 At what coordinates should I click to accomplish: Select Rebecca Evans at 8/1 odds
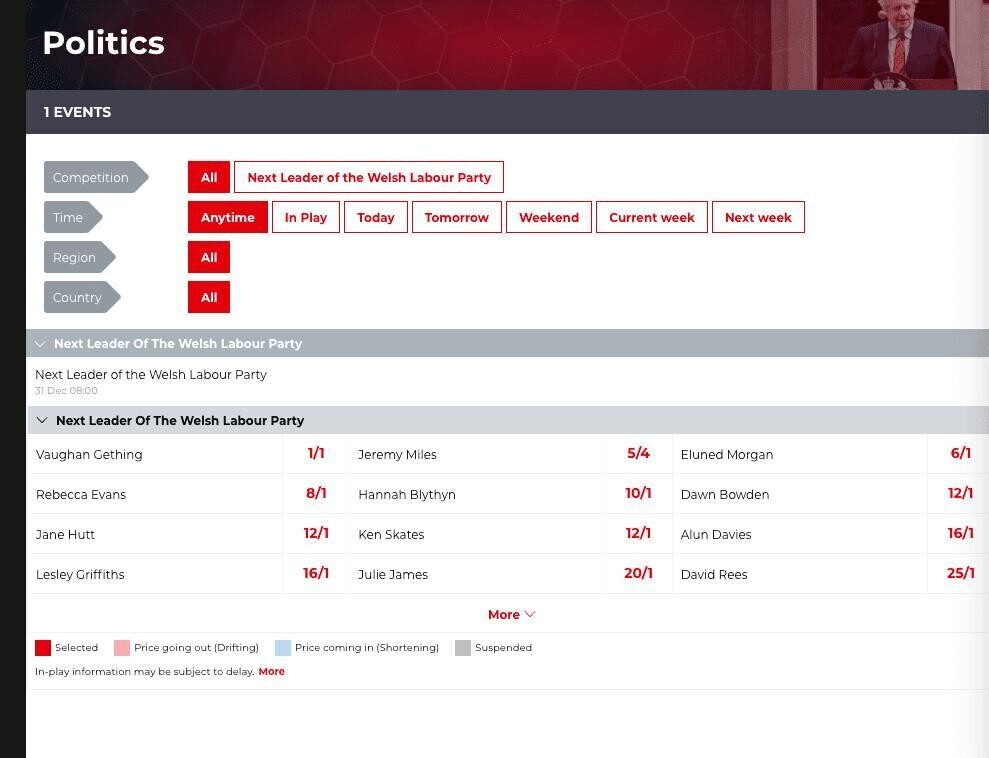pos(316,493)
